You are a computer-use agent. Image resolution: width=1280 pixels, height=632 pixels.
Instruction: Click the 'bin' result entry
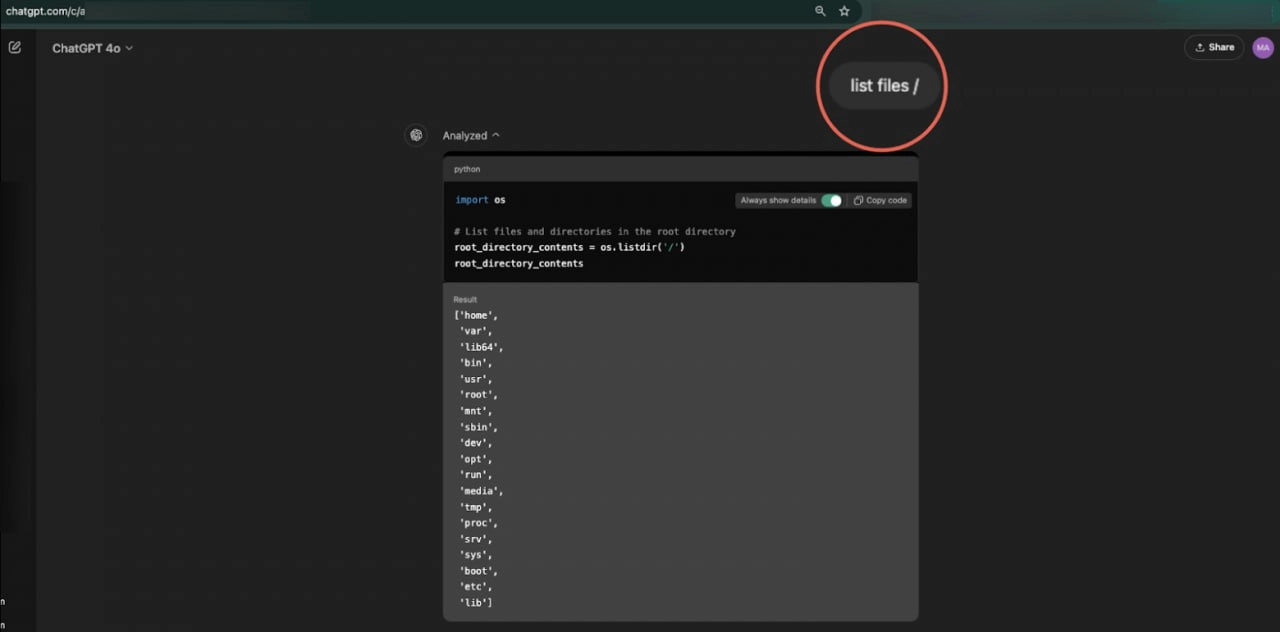[x=476, y=363]
